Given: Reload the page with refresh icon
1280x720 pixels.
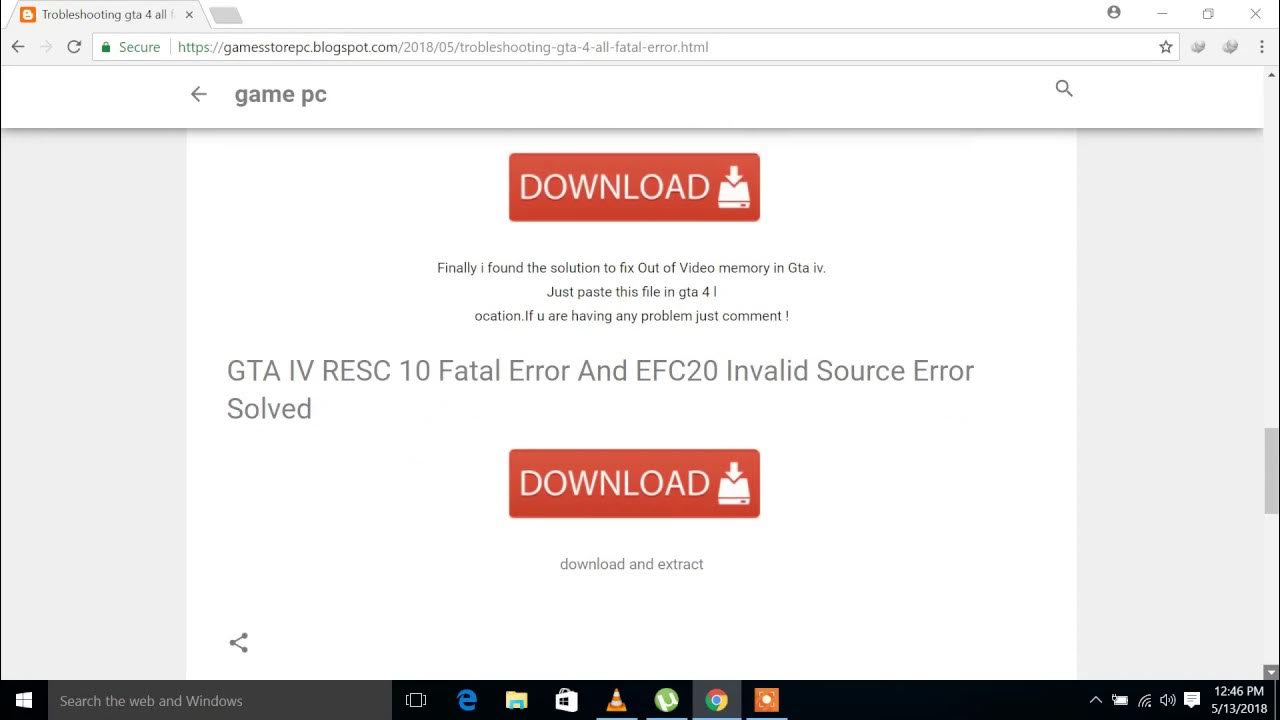Looking at the screenshot, I should pyautogui.click(x=74, y=47).
